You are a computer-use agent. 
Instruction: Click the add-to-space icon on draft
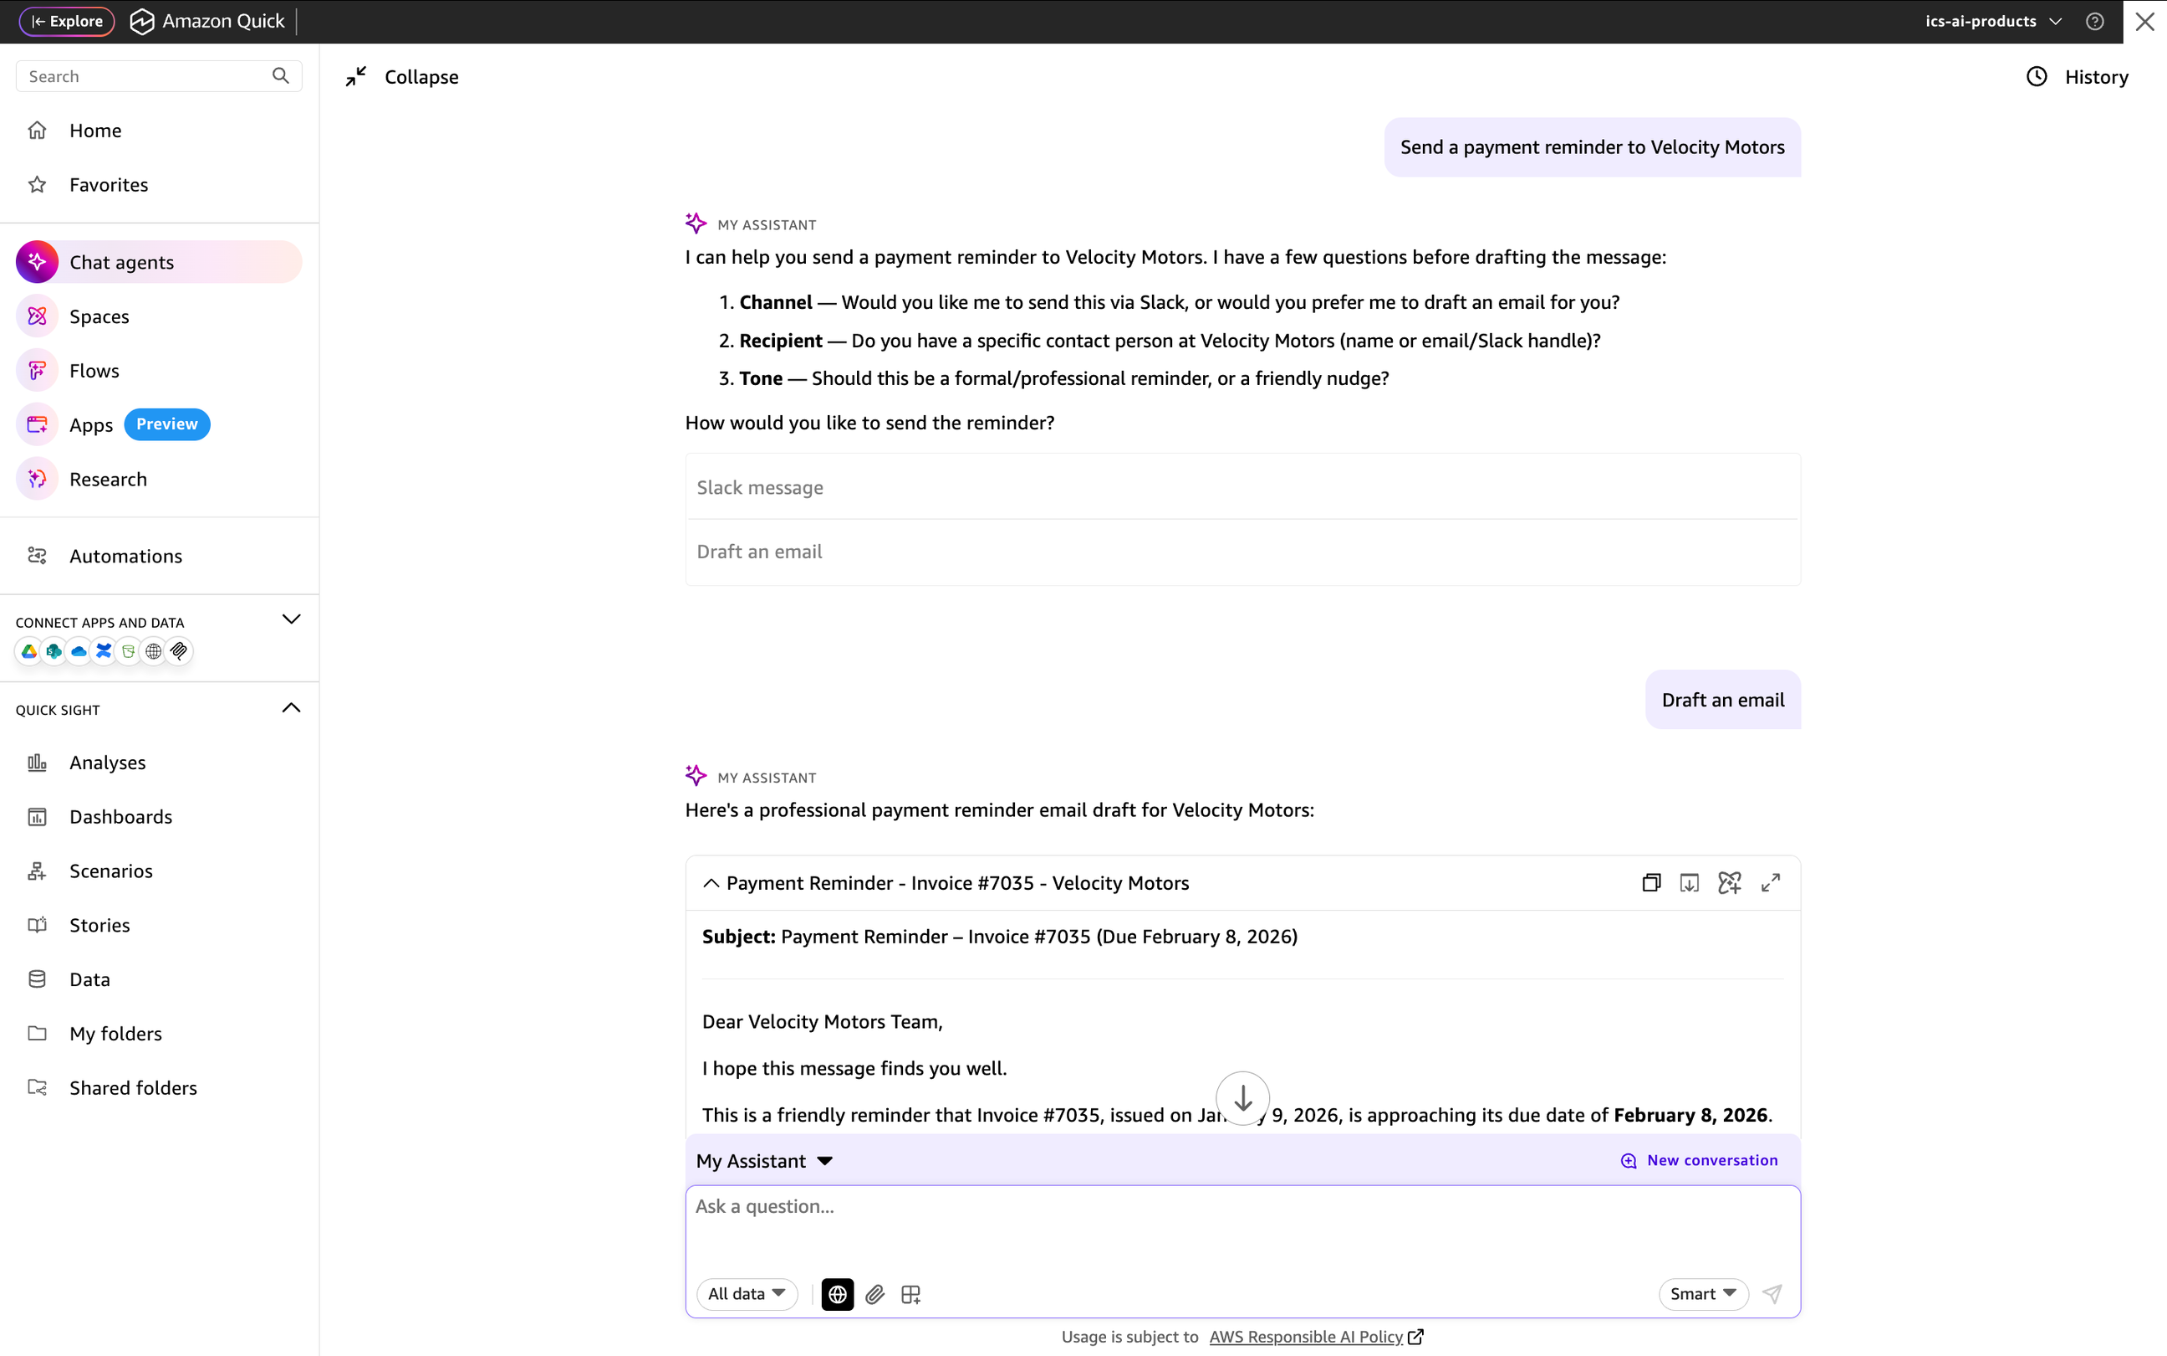1729,883
